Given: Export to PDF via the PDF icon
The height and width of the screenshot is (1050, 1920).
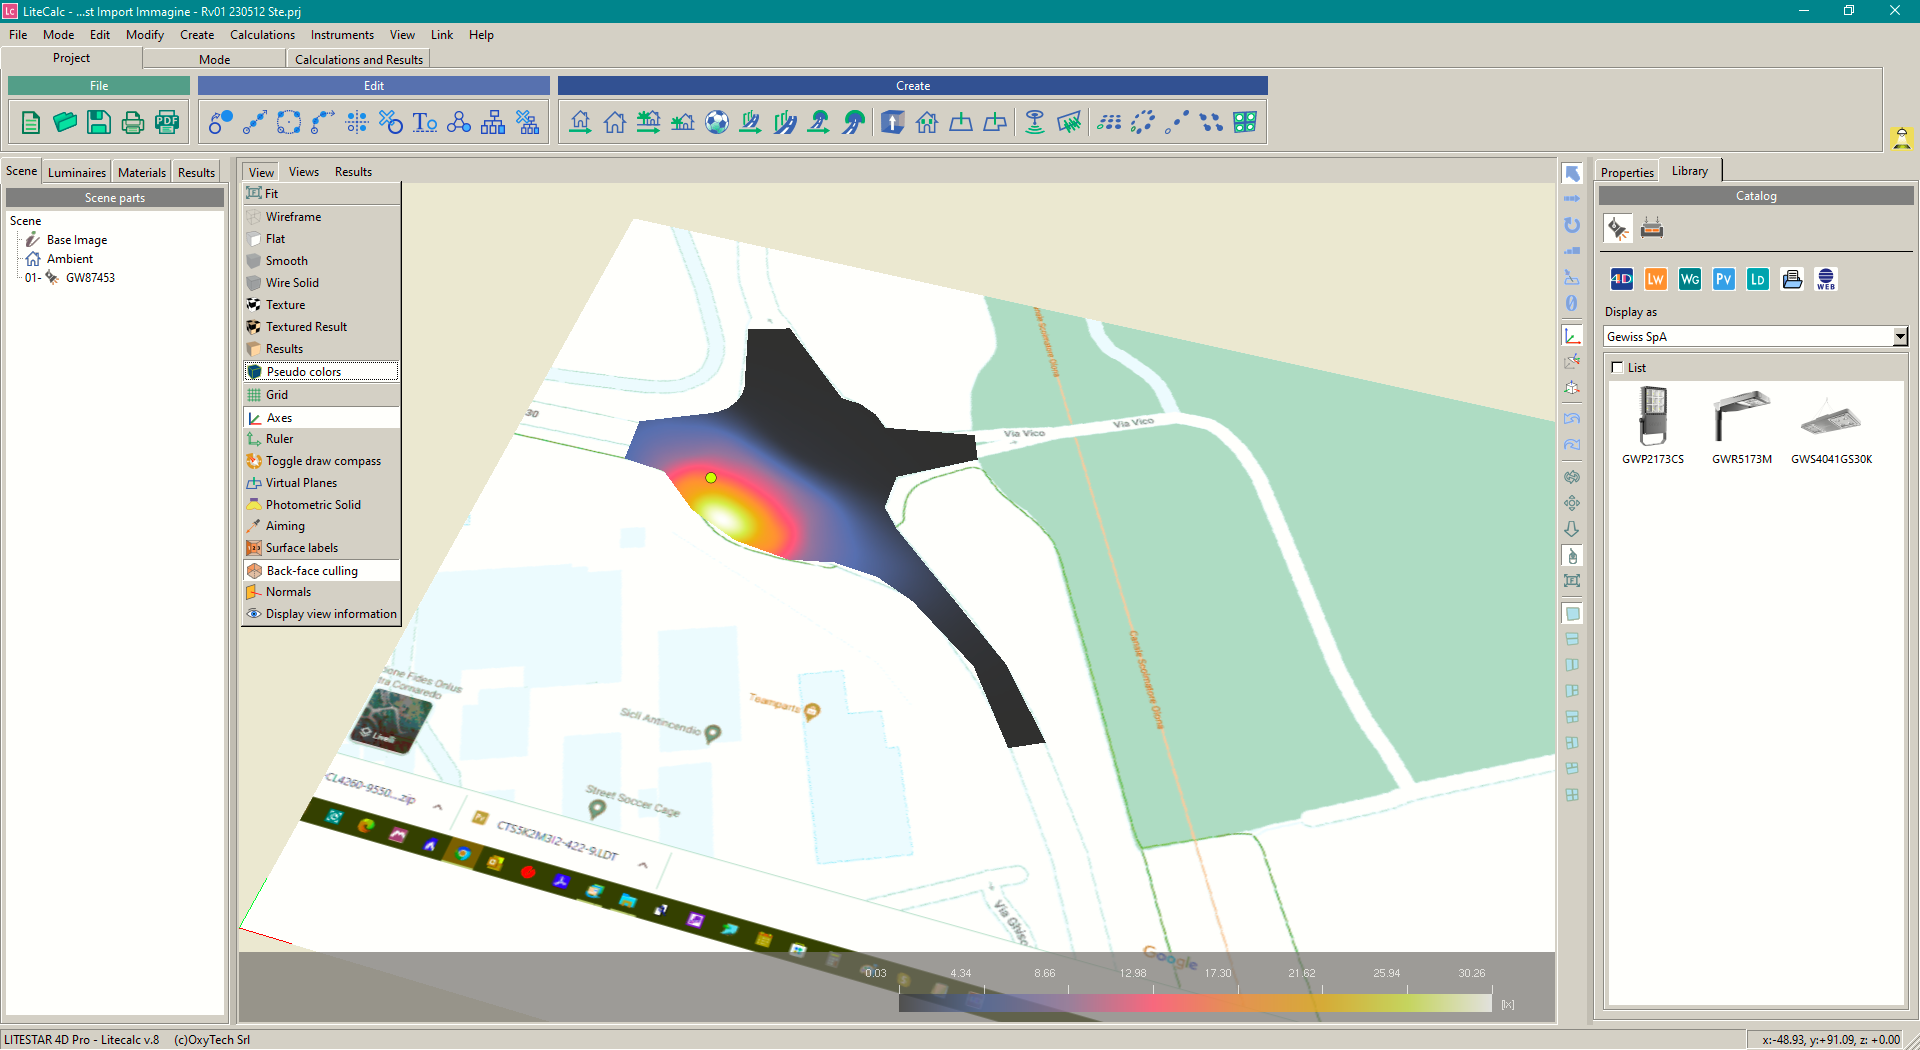Looking at the screenshot, I should pyautogui.click(x=167, y=122).
